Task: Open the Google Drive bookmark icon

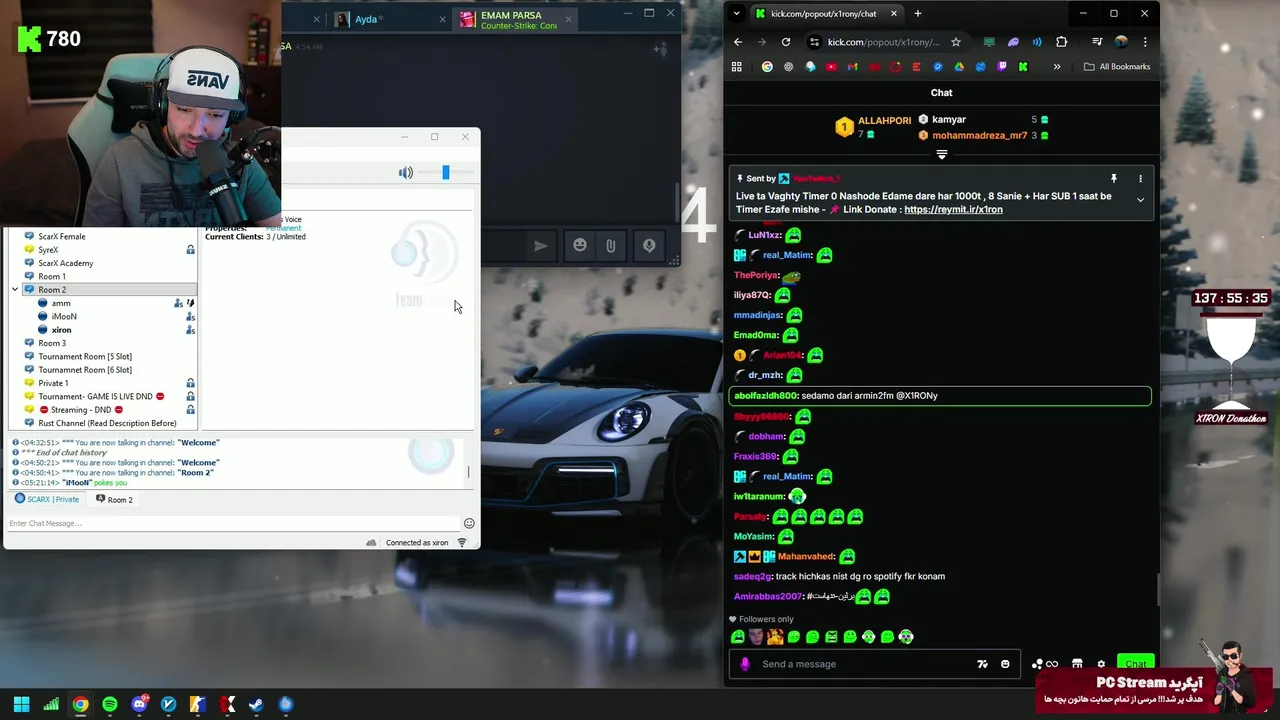Action: (x=959, y=67)
